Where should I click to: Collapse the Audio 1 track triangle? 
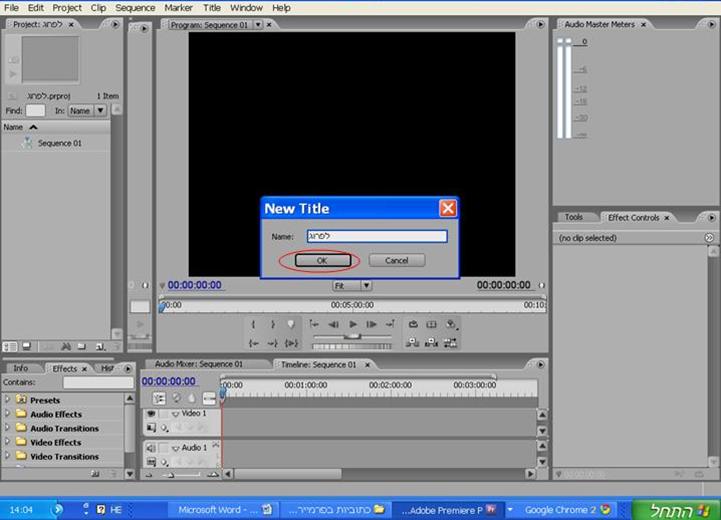tap(175, 448)
